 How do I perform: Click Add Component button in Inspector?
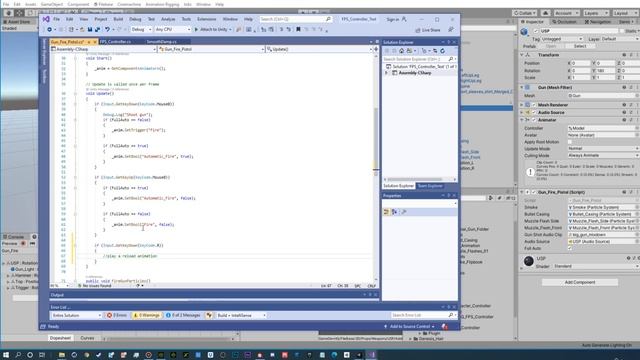580,282
